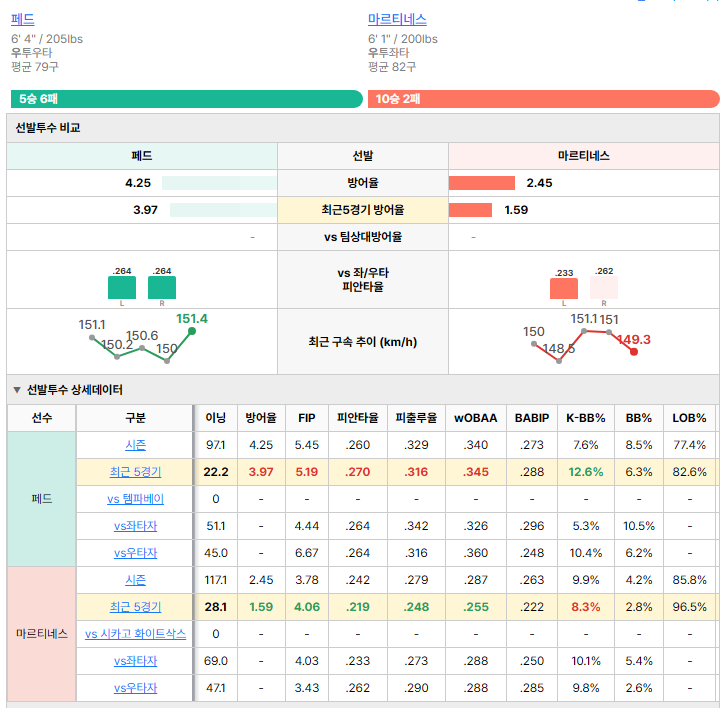
Task: Click 마르티네스's 시즌 row link
Action: click(135, 580)
